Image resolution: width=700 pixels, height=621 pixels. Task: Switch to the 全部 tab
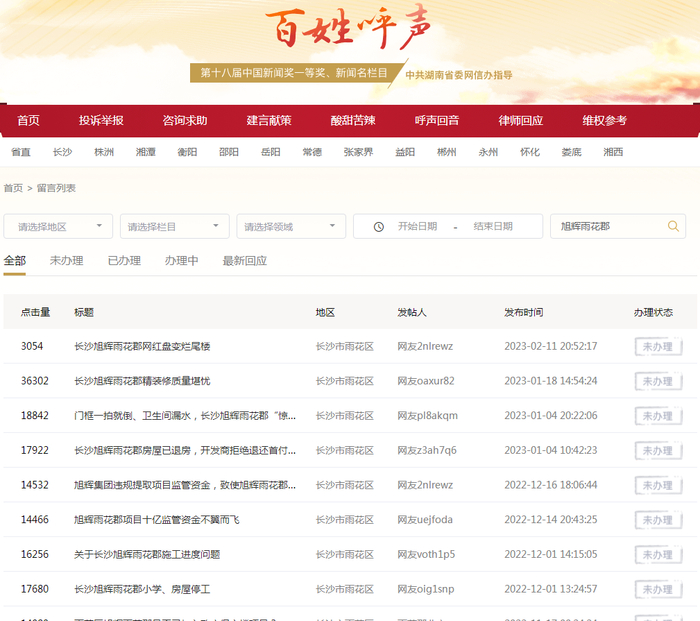tap(15, 260)
